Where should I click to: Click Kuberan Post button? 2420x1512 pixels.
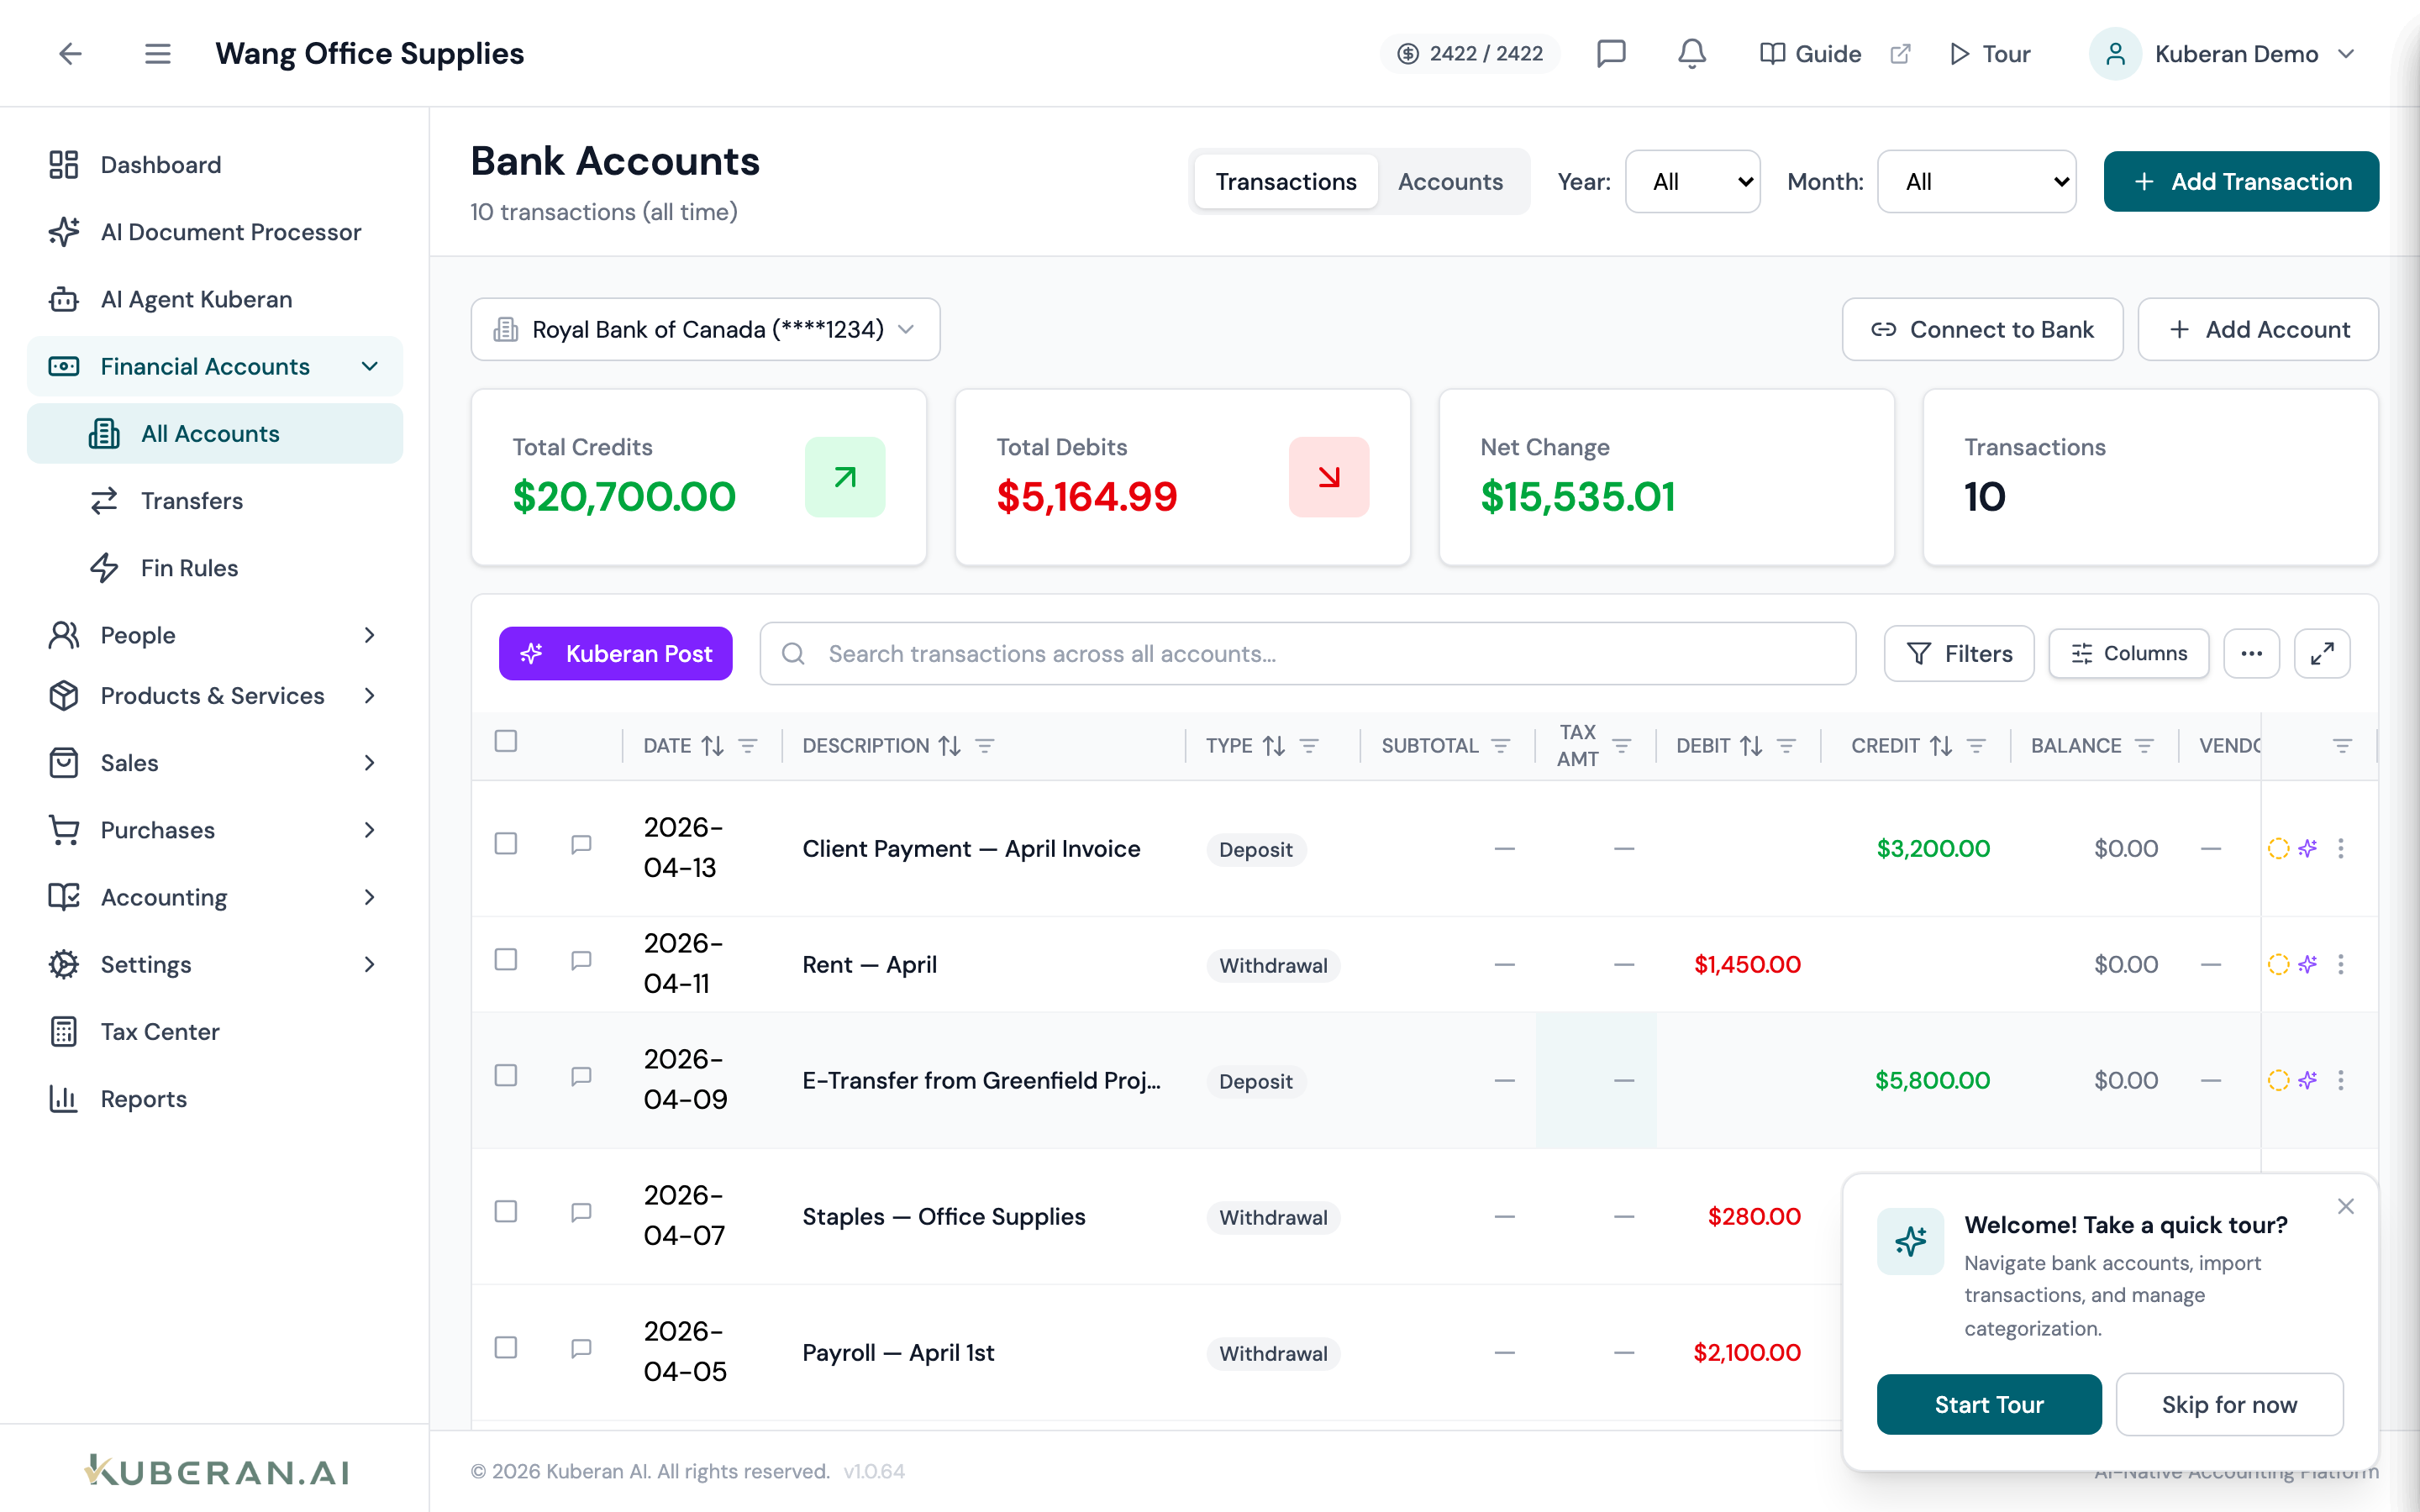615,653
